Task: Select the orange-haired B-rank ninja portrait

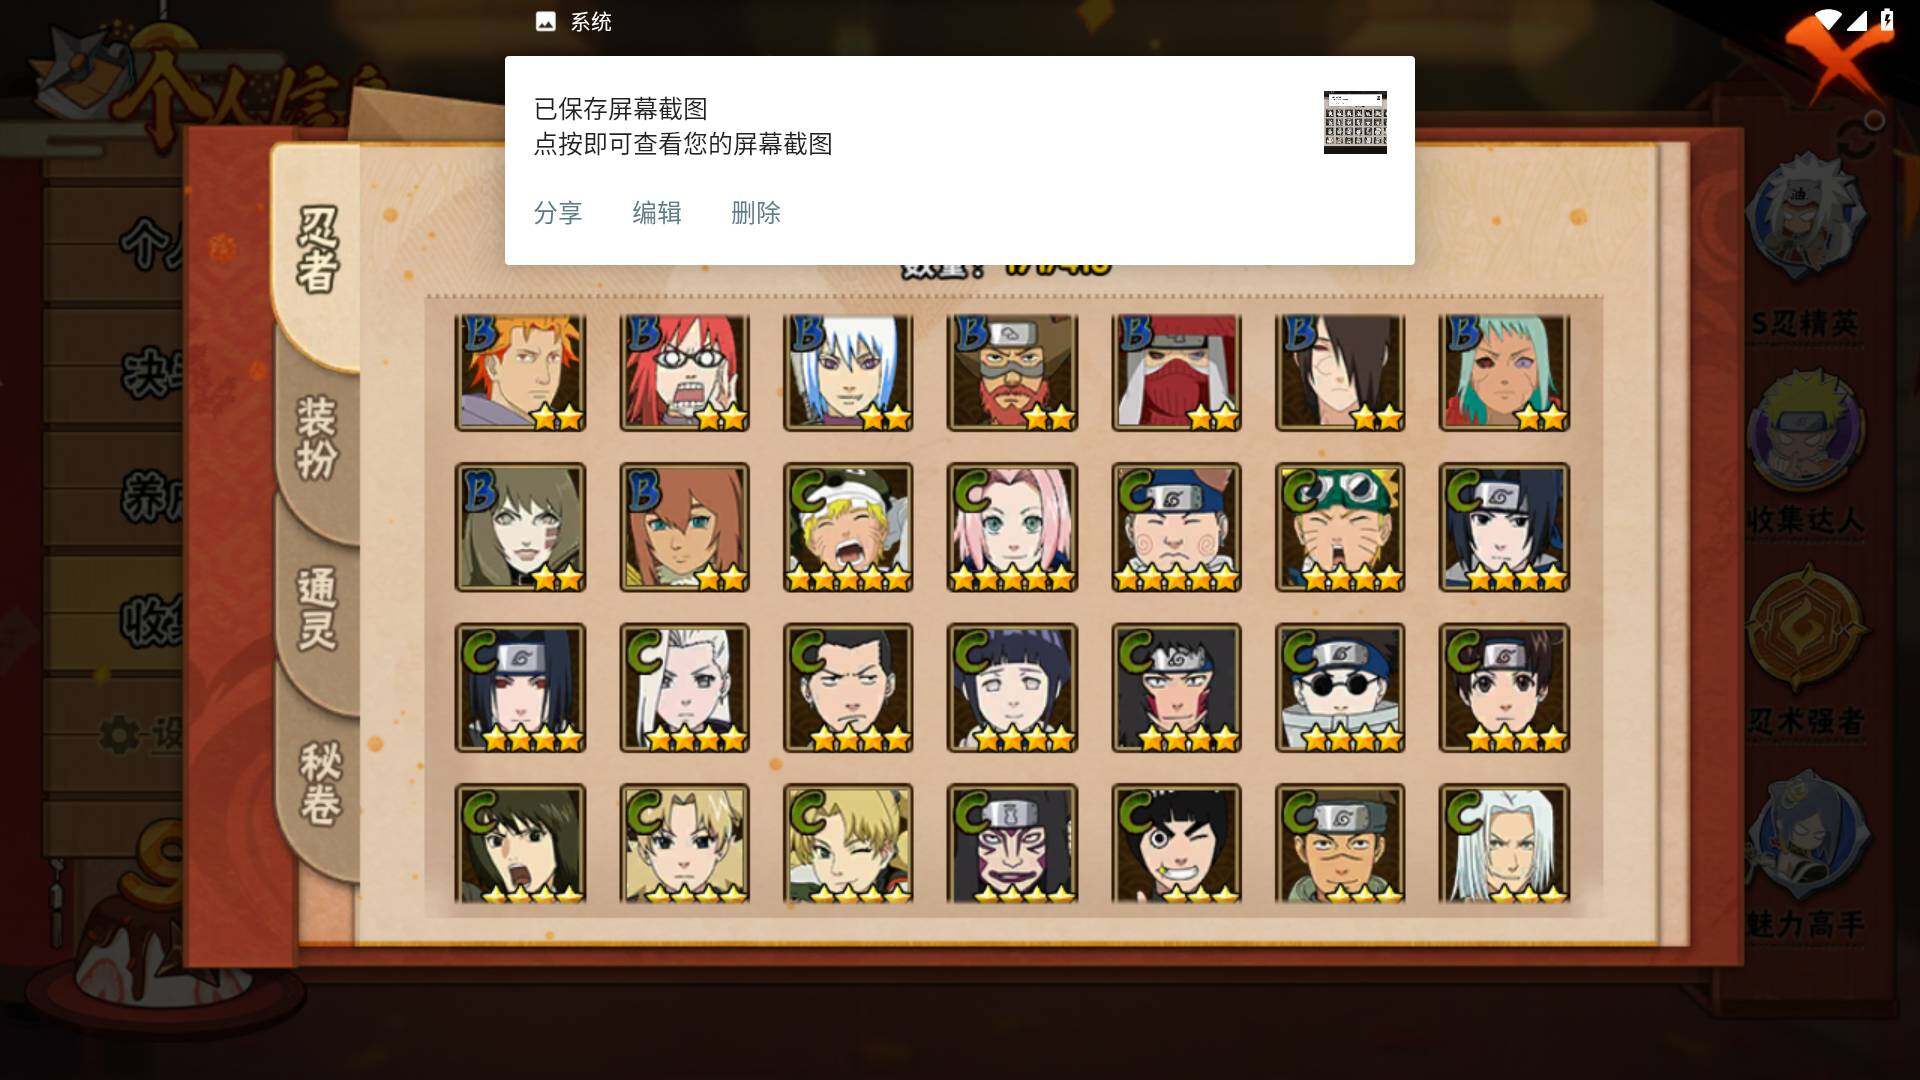Action: click(520, 372)
